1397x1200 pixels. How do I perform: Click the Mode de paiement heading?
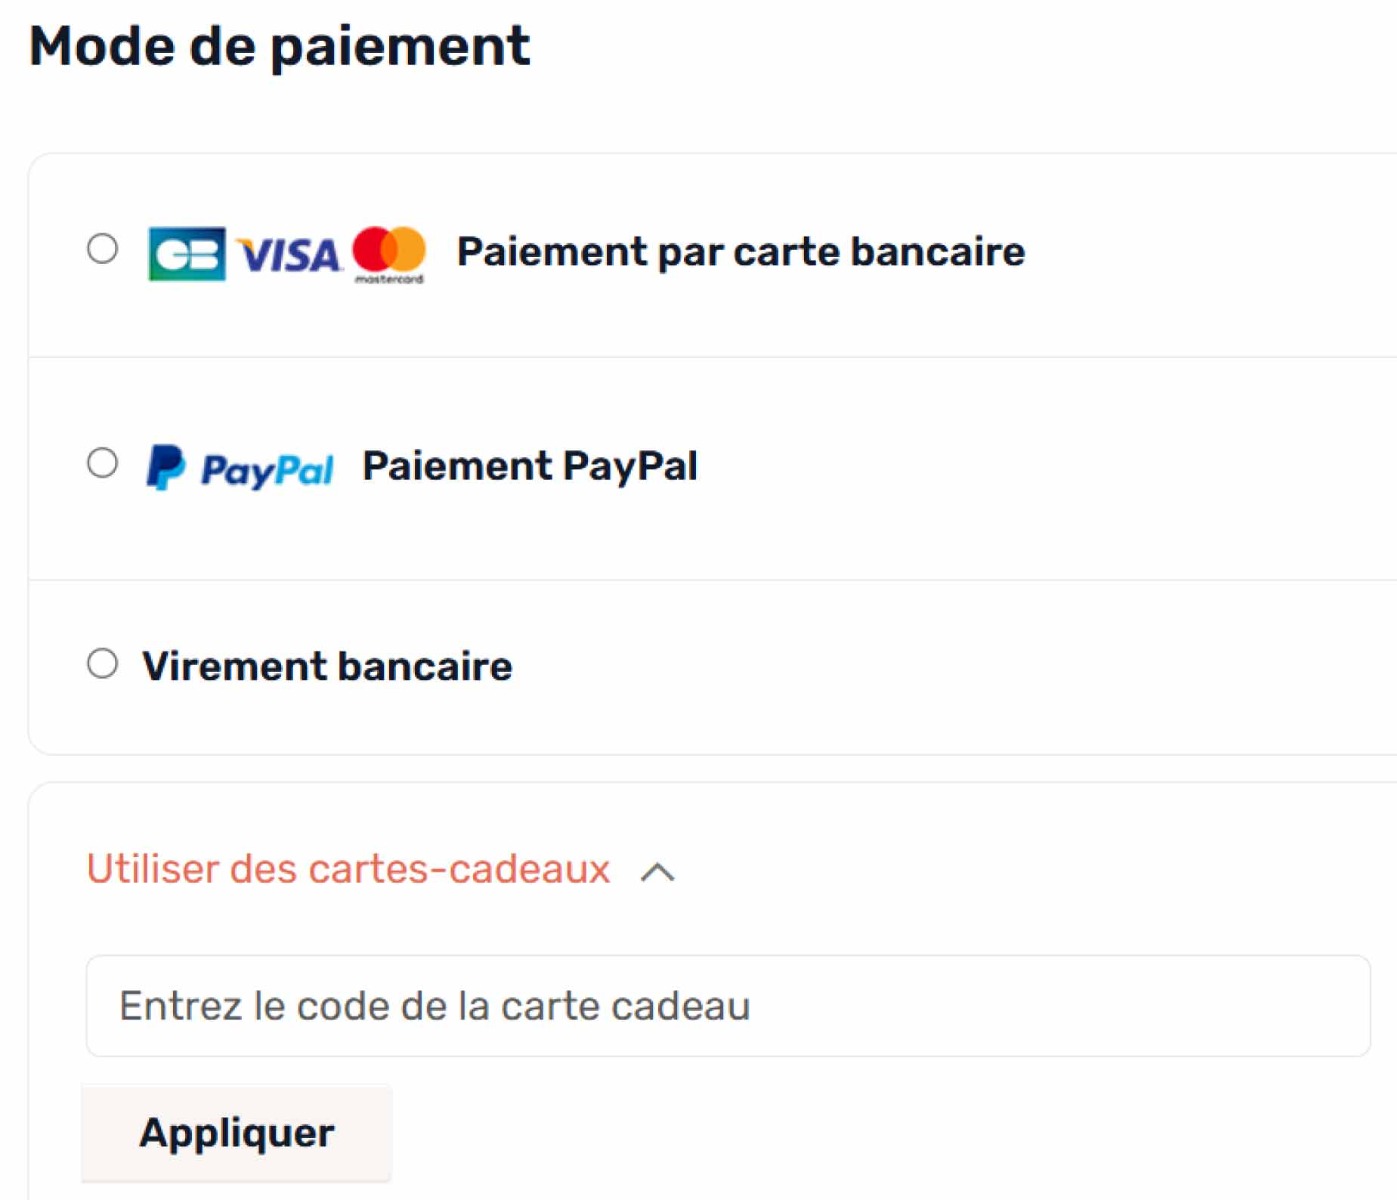coord(279,46)
